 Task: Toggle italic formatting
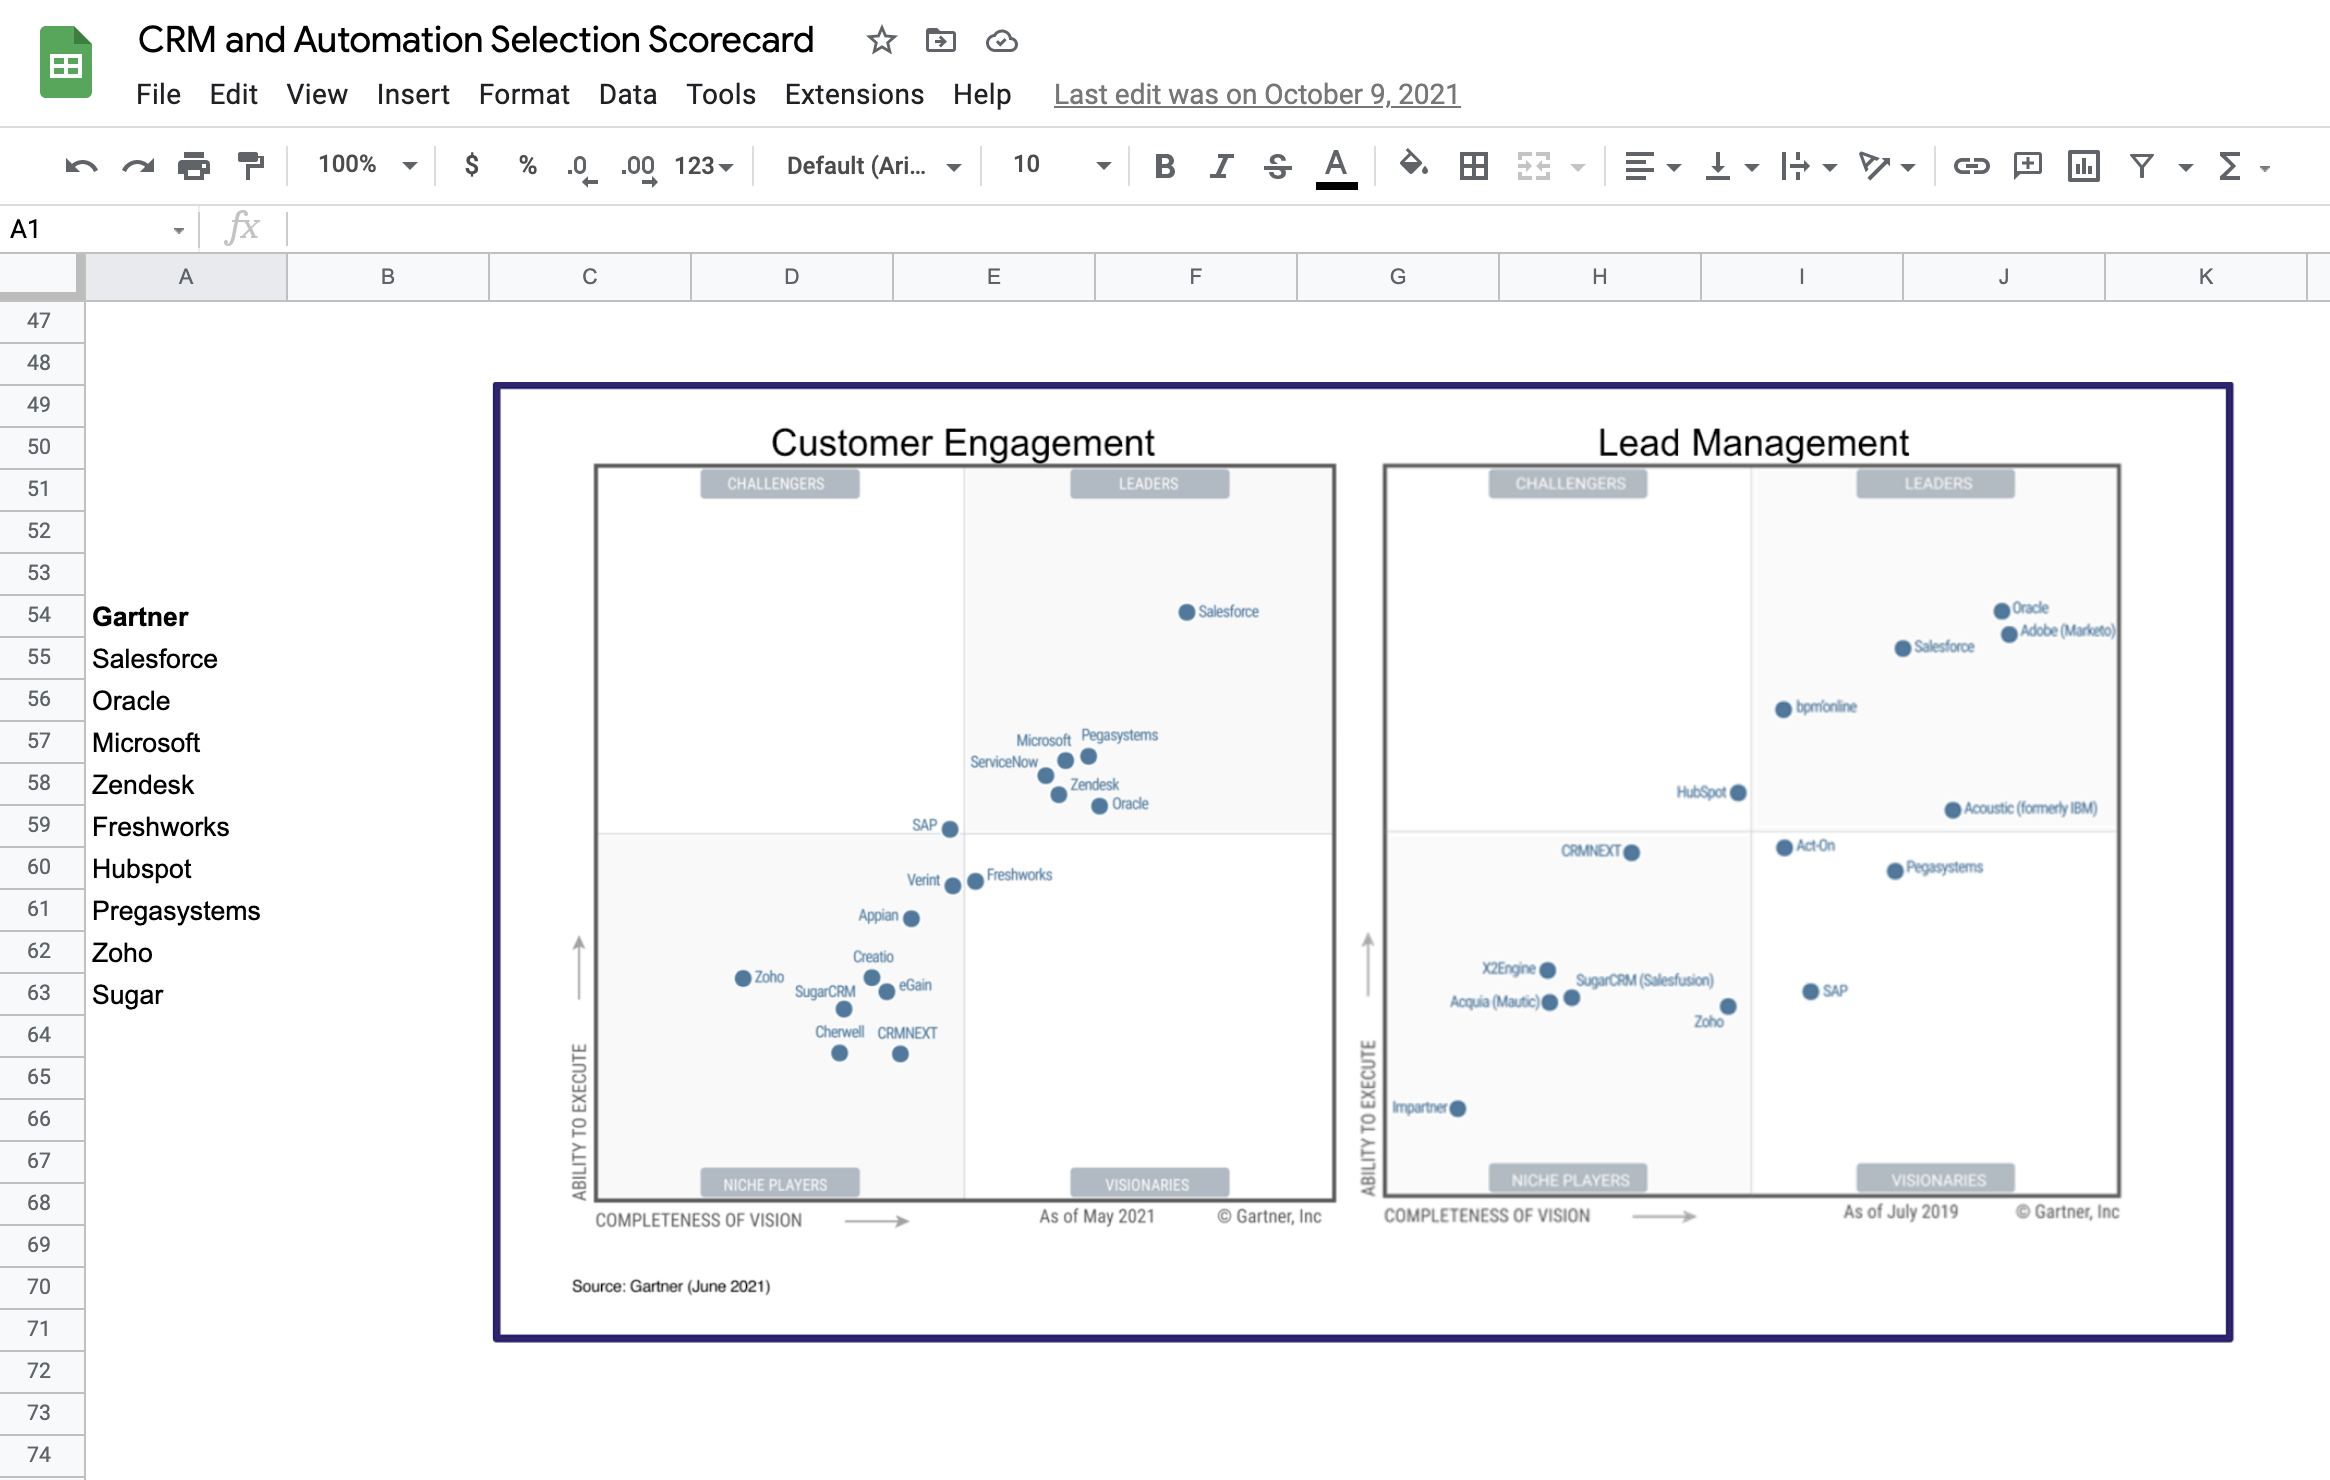(1221, 166)
